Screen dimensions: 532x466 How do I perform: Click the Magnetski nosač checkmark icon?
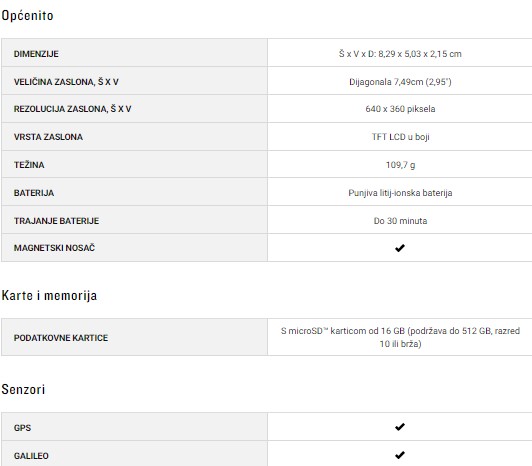[x=400, y=248]
